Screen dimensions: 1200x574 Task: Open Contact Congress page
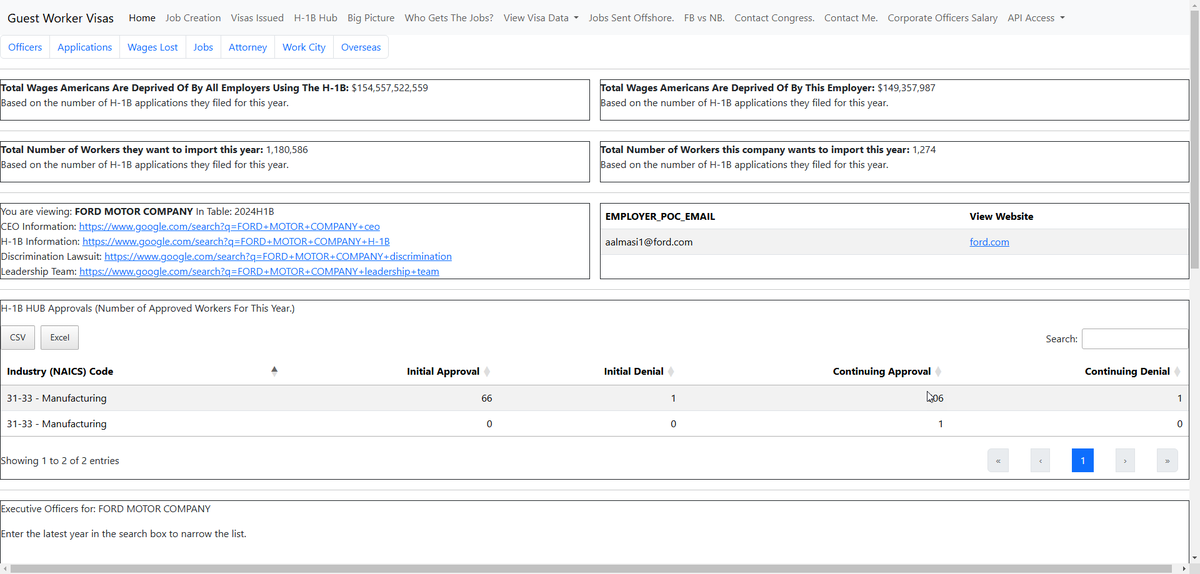[774, 18]
